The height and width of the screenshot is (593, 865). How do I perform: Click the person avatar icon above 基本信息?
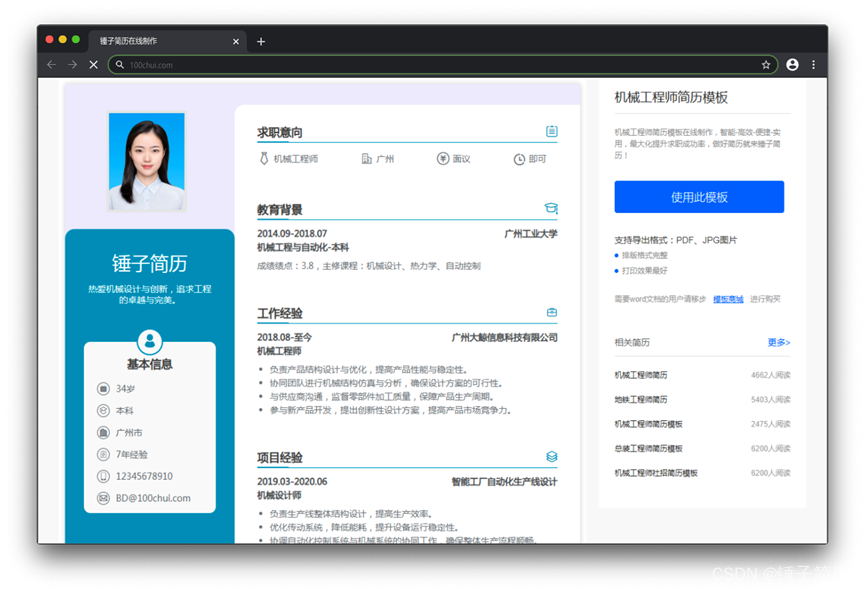[149, 341]
